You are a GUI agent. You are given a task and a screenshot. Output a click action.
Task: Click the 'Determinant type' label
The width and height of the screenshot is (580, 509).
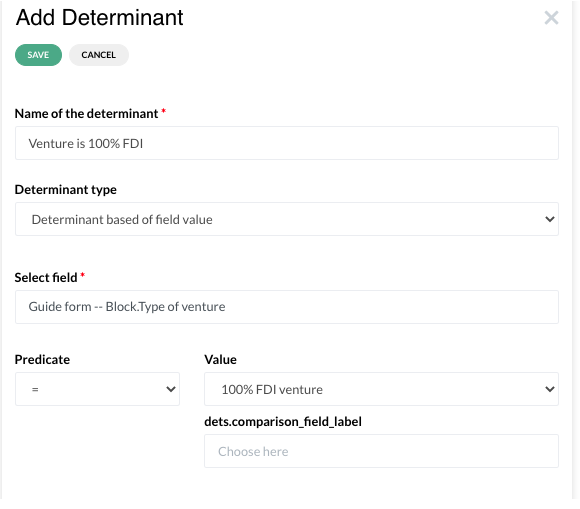pyautogui.click(x=65, y=189)
